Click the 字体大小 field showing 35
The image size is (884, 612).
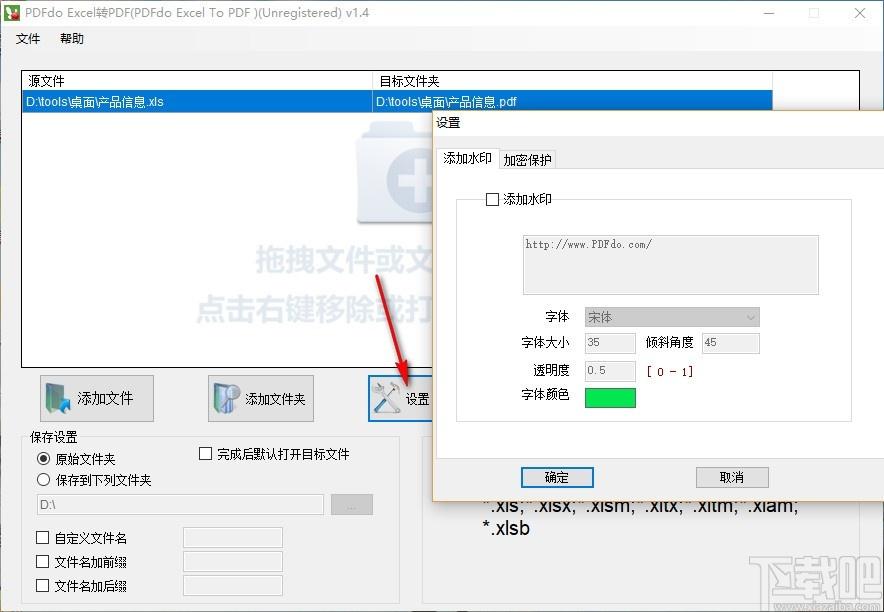coord(610,343)
